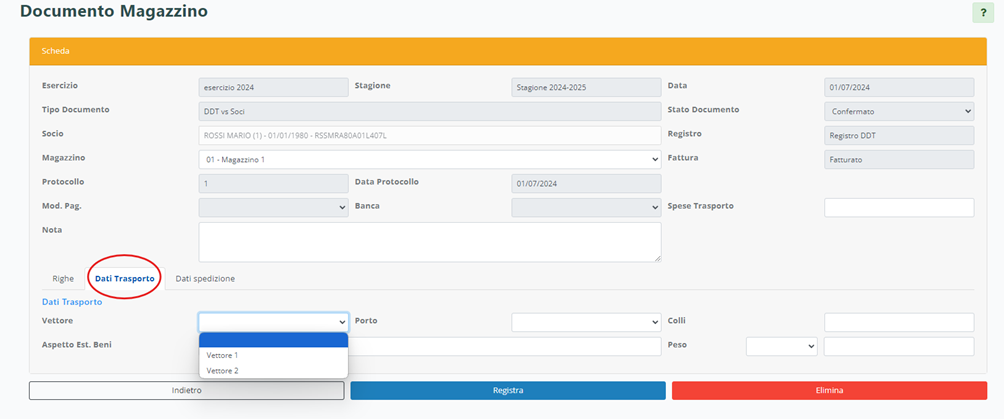The height and width of the screenshot is (419, 1004).
Task: Select the blank highlighted Vettore option
Action: tap(273, 340)
